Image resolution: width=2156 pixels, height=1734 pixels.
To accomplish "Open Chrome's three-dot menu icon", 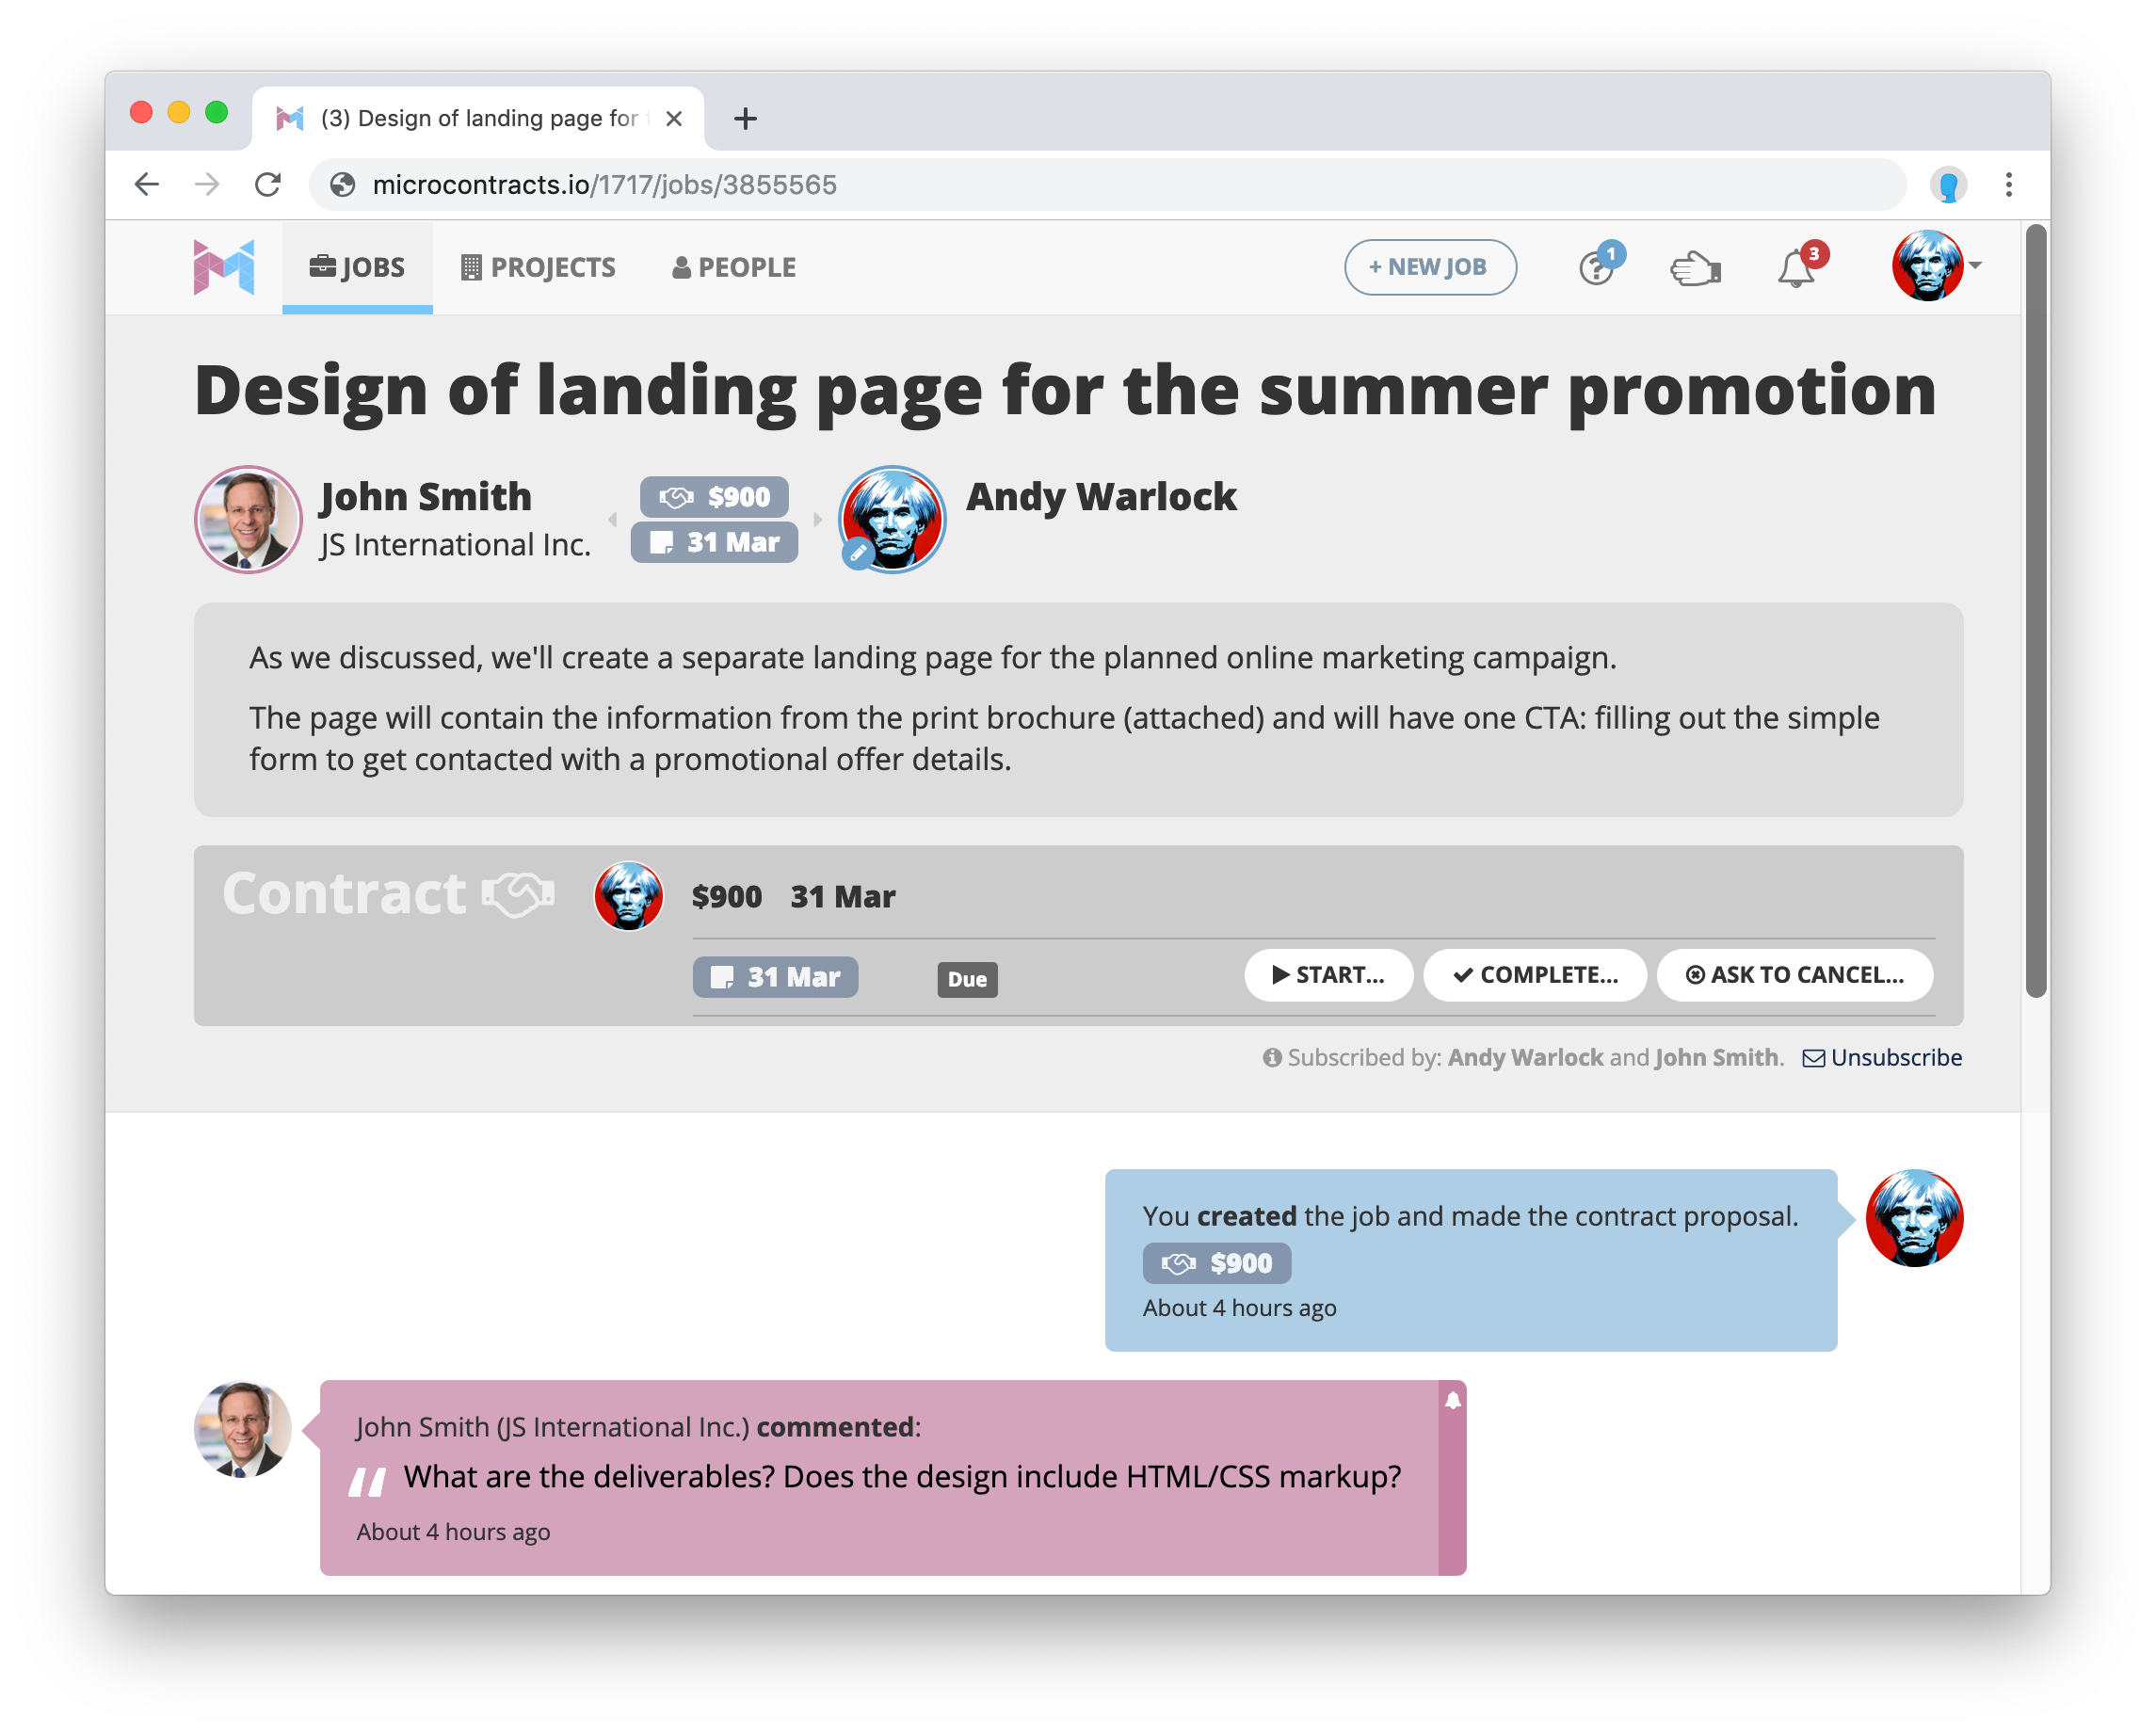I will coord(2008,184).
